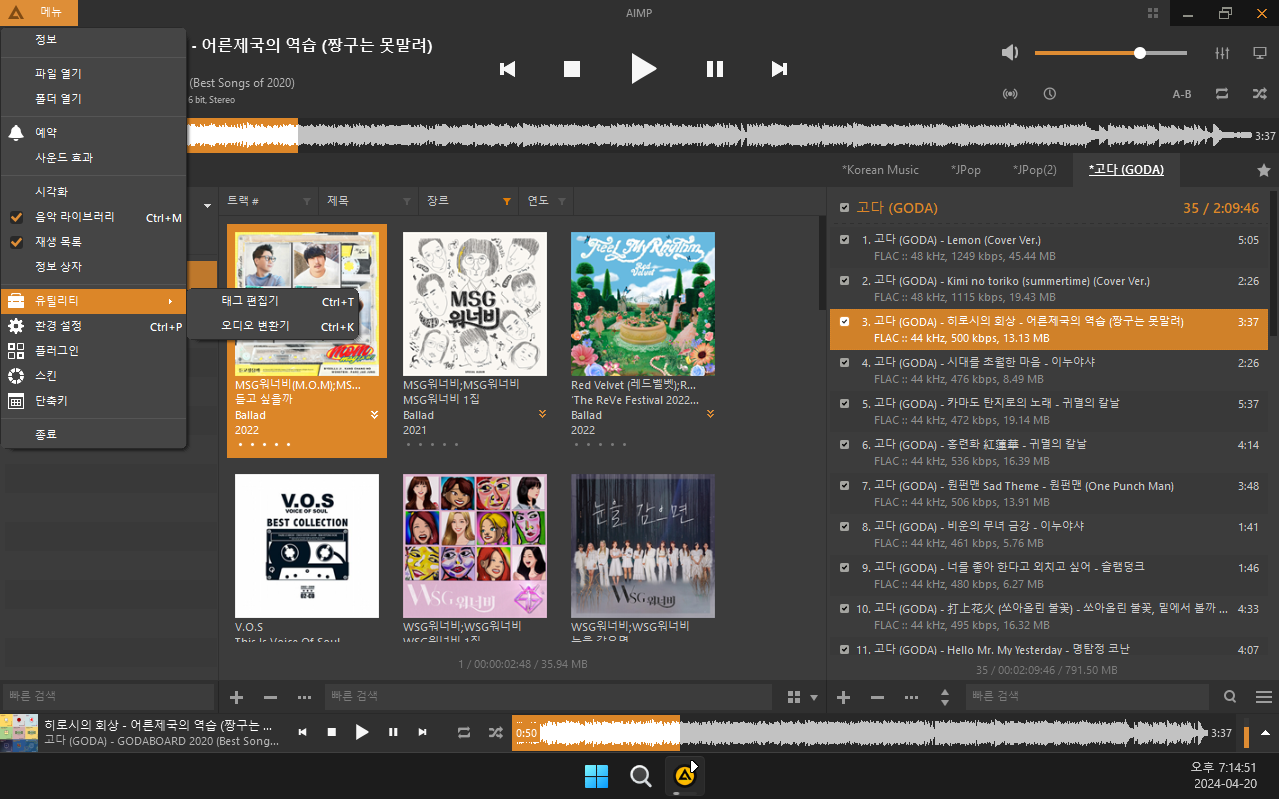The height and width of the screenshot is (799, 1279).
Task: Open the V.O.S Best Collection album cover
Action: [x=307, y=546]
